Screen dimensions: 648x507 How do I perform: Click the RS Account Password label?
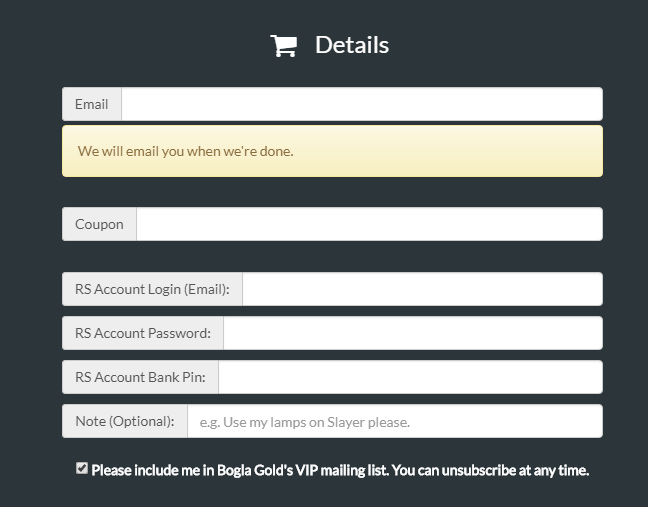tap(143, 333)
